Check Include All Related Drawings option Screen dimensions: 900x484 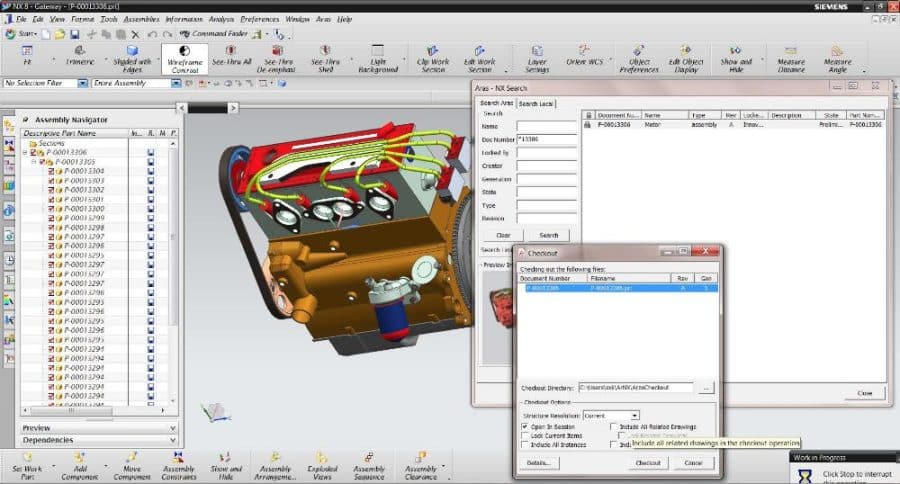614,427
